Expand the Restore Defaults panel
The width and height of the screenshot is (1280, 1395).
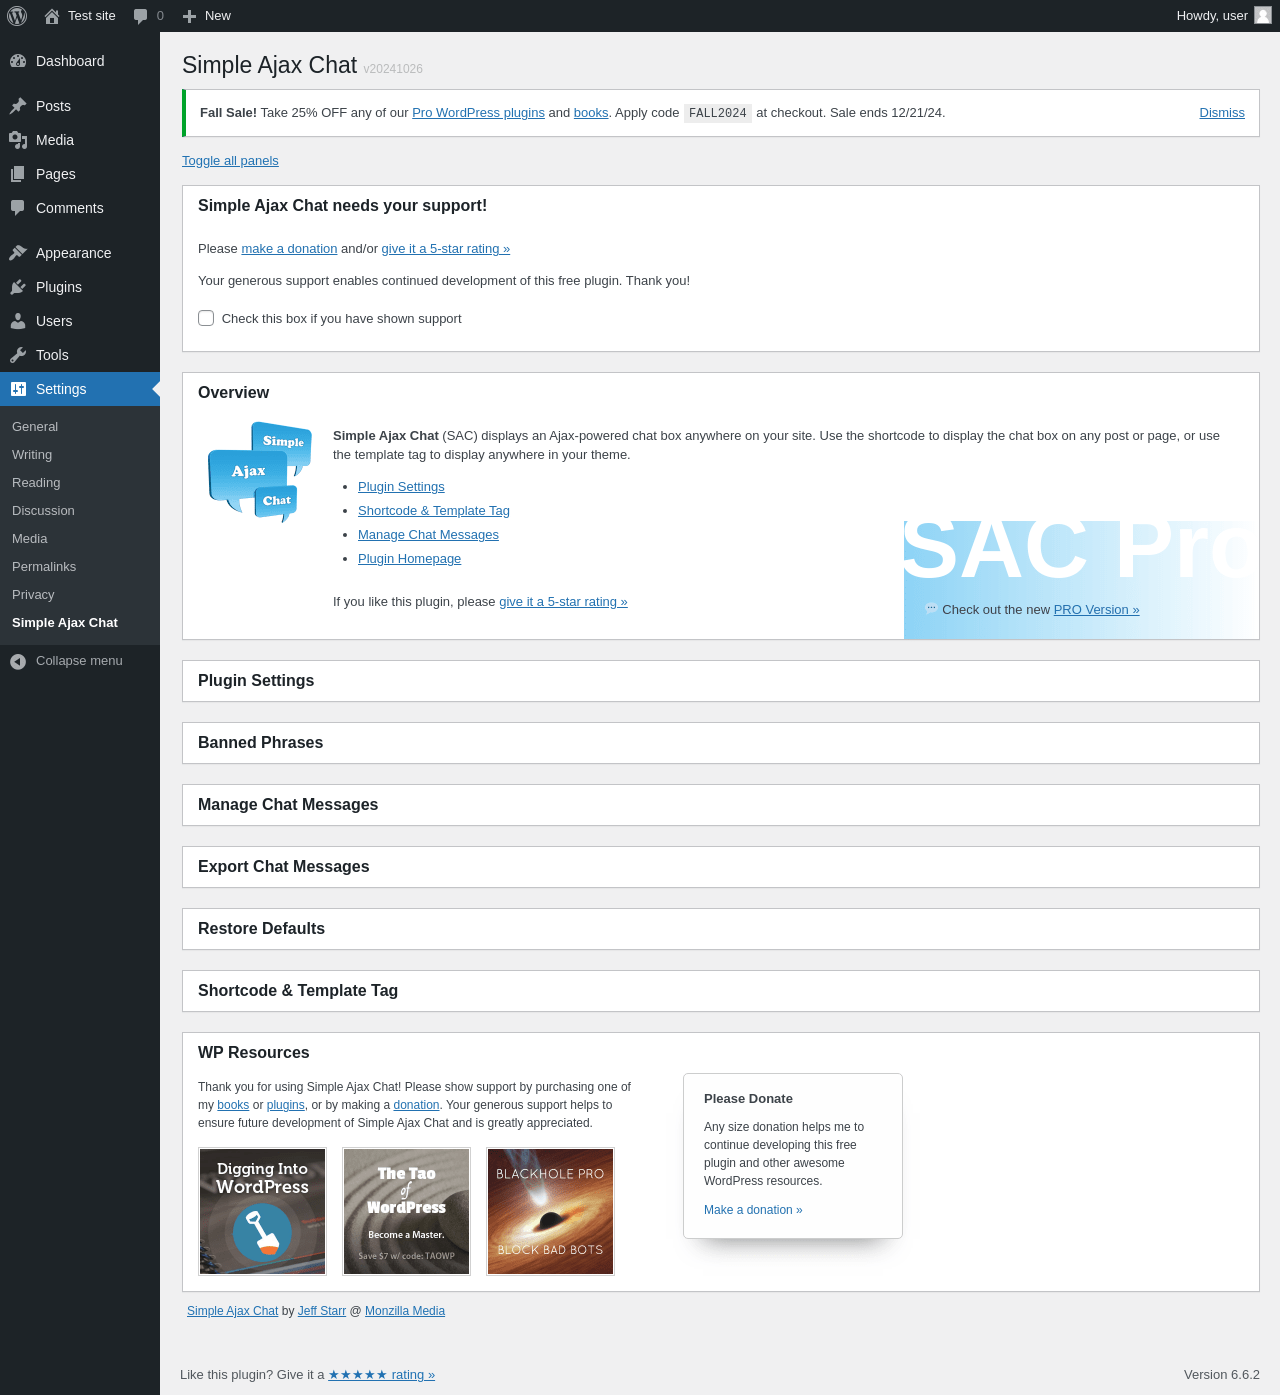pos(720,929)
